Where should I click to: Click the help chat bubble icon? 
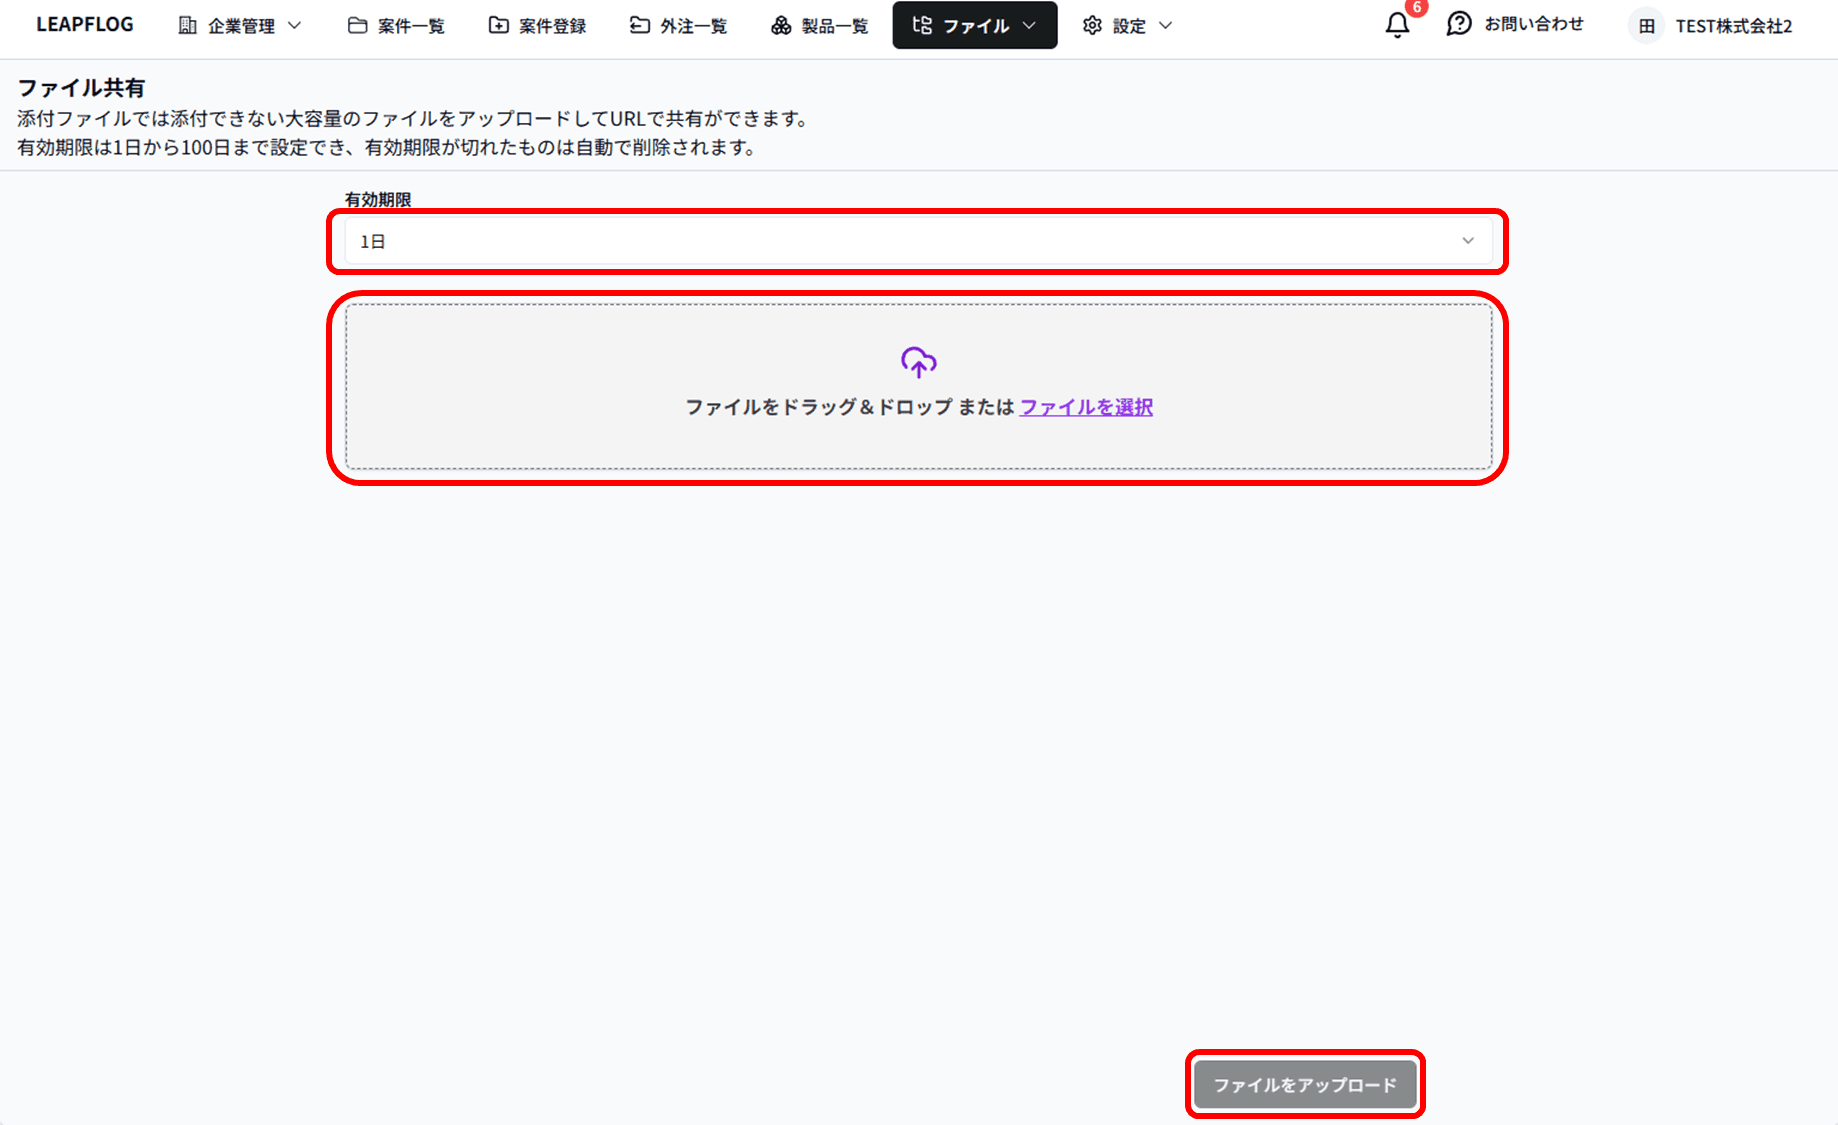[1459, 24]
